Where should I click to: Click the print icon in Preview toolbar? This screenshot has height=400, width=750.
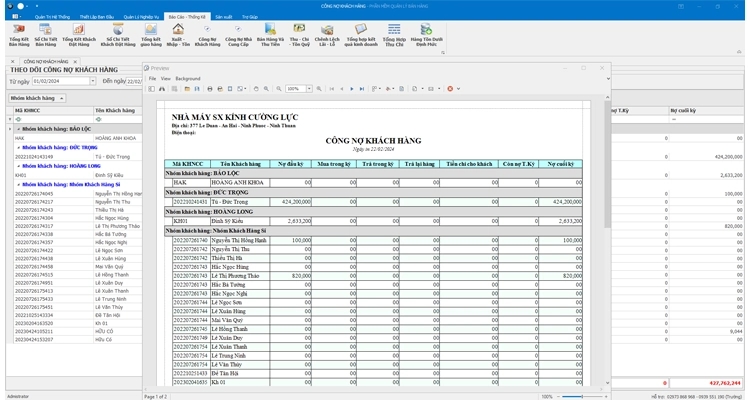coord(209,89)
